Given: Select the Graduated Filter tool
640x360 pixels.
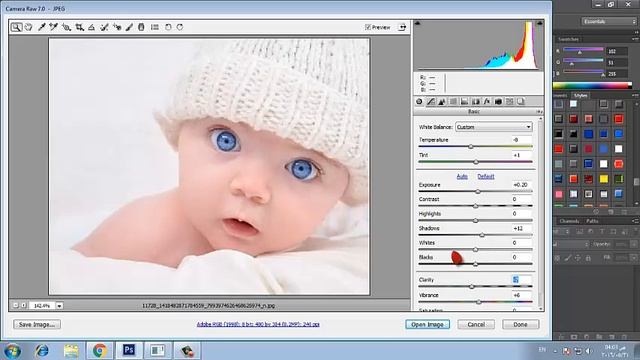Looking at the screenshot, I should point(141,27).
